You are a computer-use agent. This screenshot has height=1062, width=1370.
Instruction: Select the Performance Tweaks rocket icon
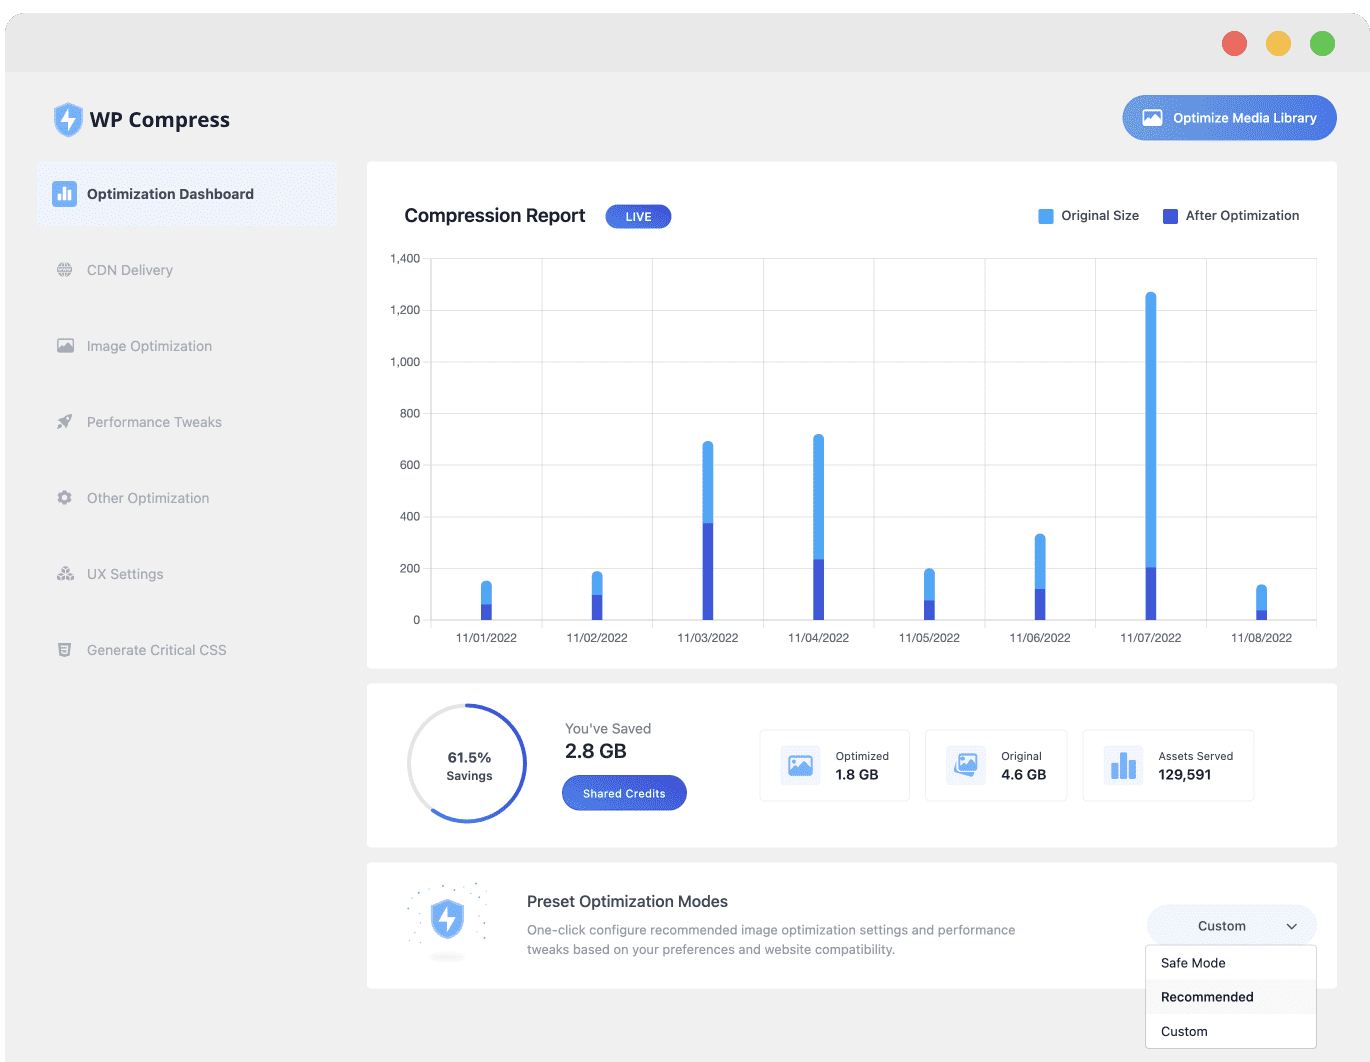pyautogui.click(x=65, y=422)
